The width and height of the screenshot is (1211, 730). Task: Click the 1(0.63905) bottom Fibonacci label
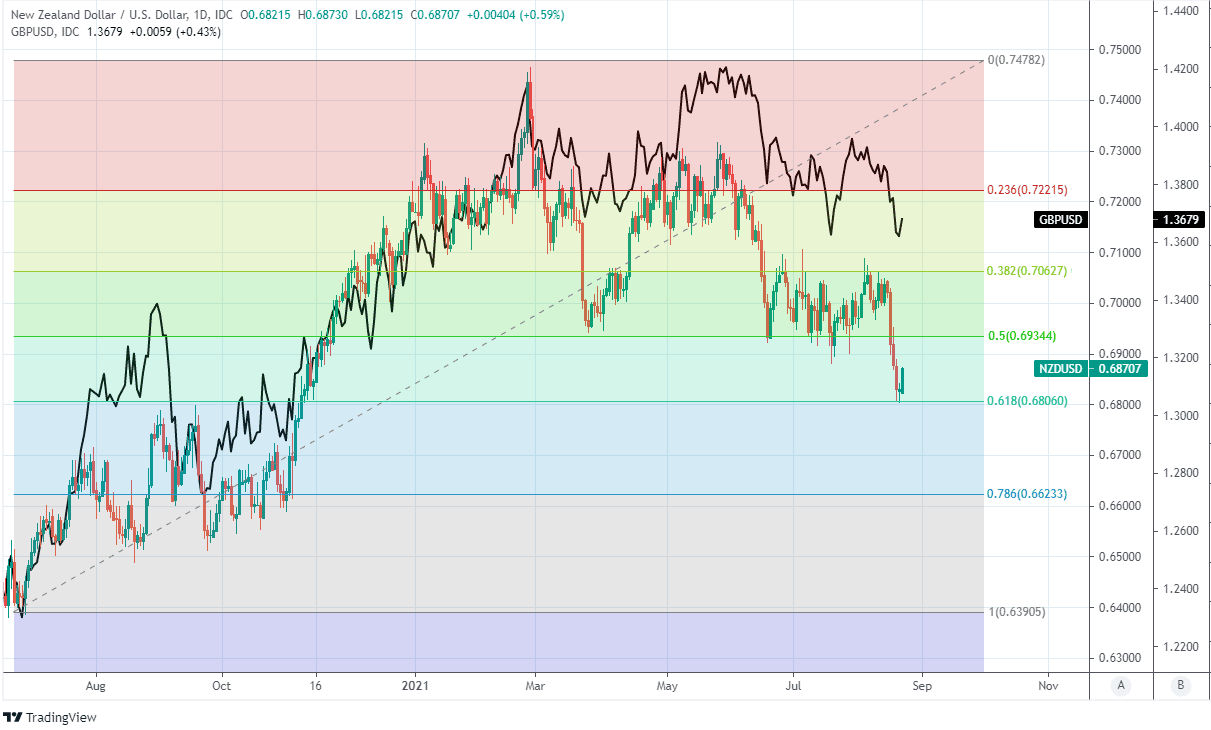coord(1016,610)
